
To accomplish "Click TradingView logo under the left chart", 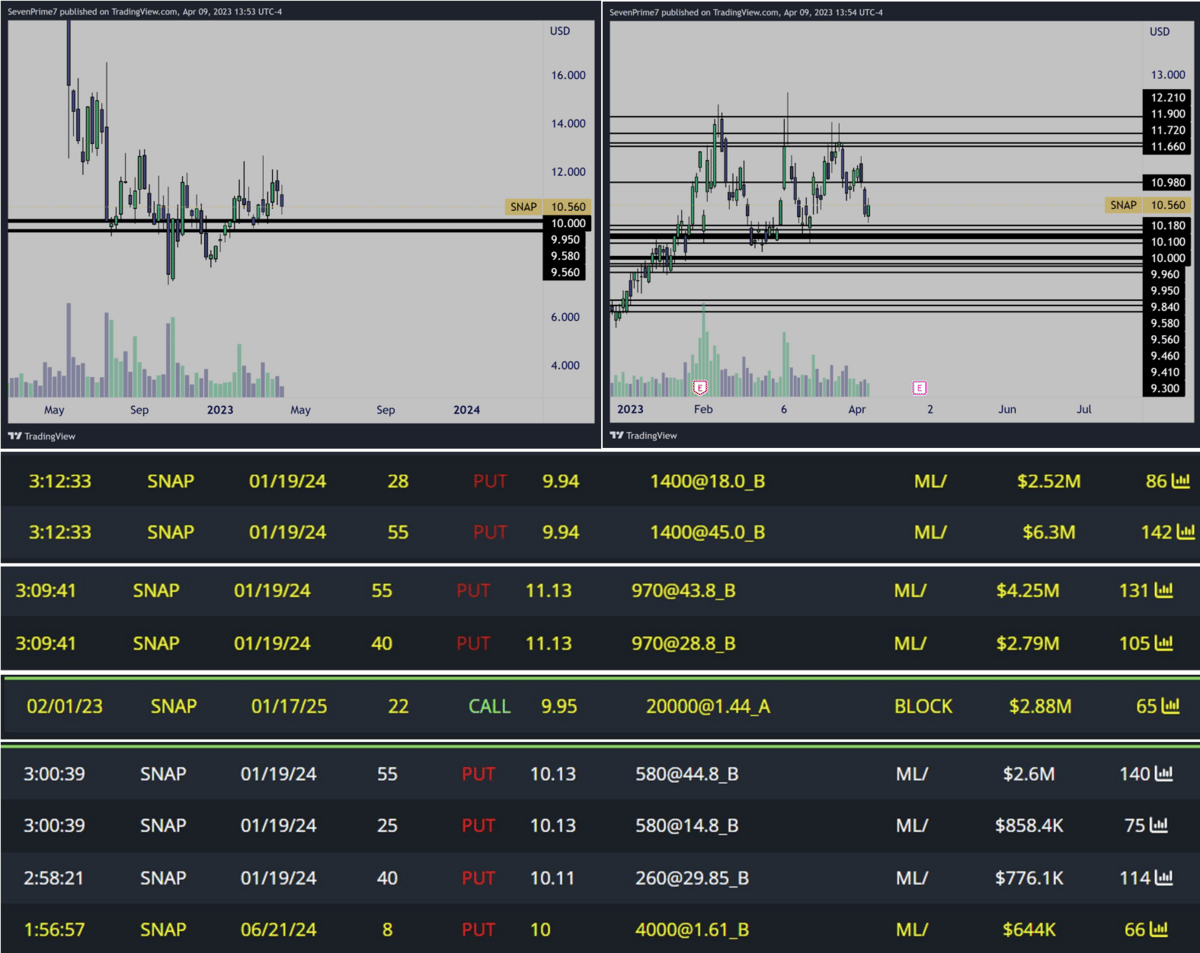I will pos(42,436).
